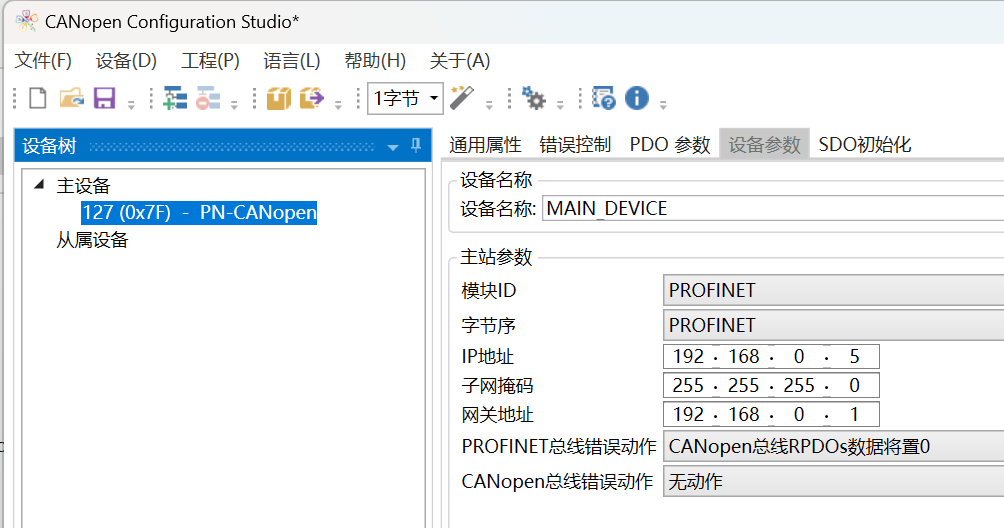This screenshot has width=1004, height=528.
Task: Click the export package icon with purple arrow
Action: 312,99
